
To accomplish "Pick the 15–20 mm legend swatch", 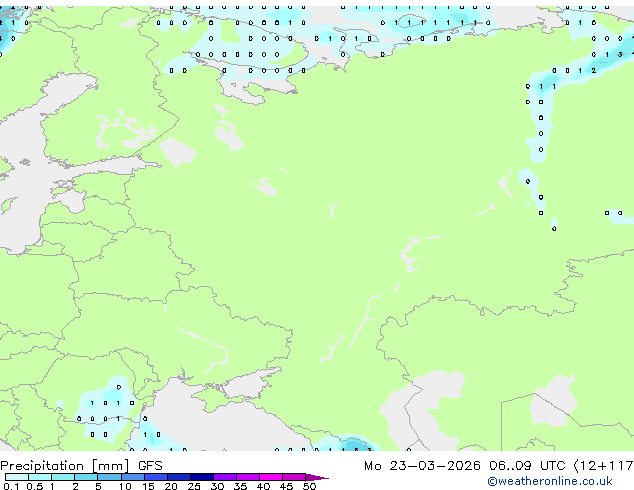I will (155, 477).
